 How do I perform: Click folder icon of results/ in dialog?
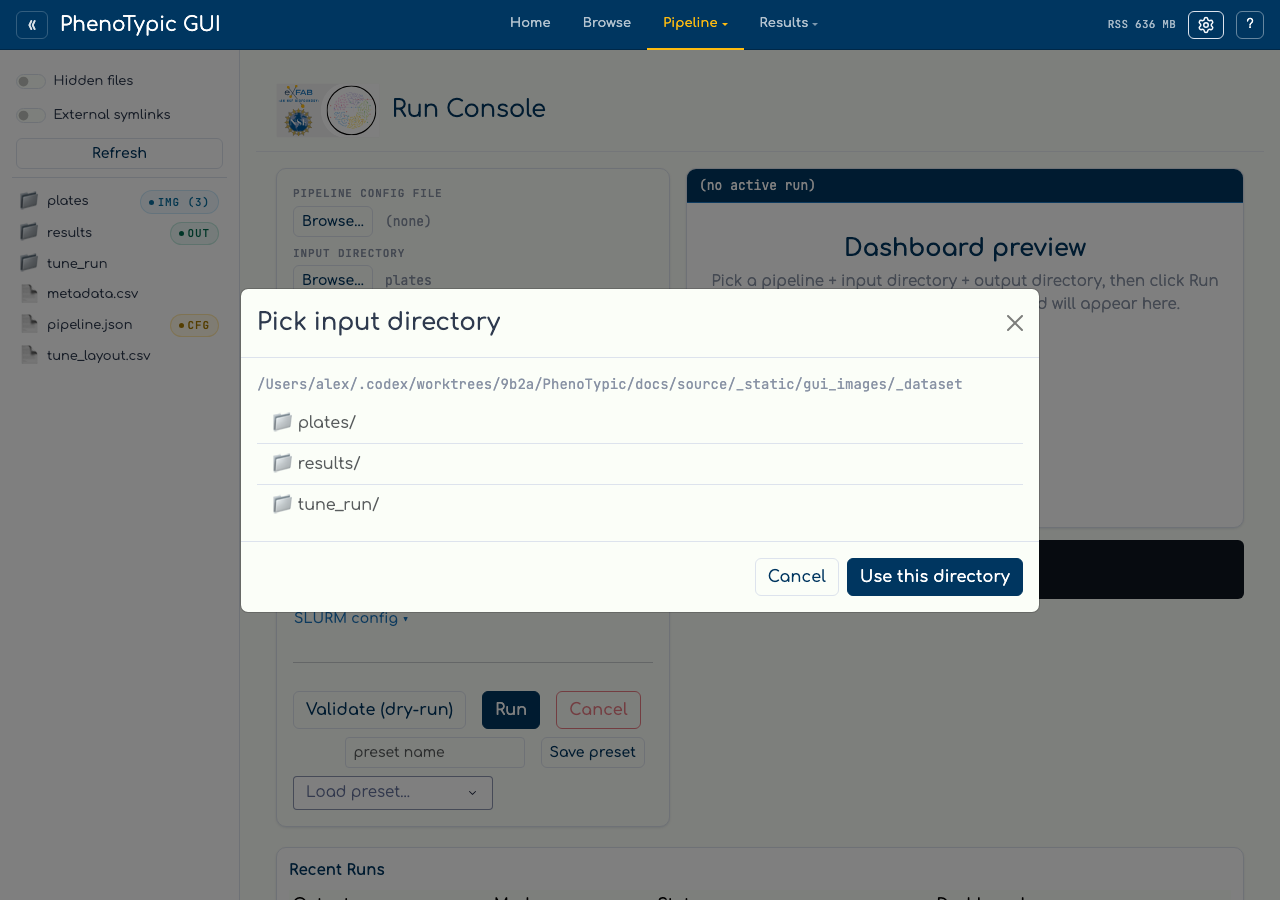point(282,463)
